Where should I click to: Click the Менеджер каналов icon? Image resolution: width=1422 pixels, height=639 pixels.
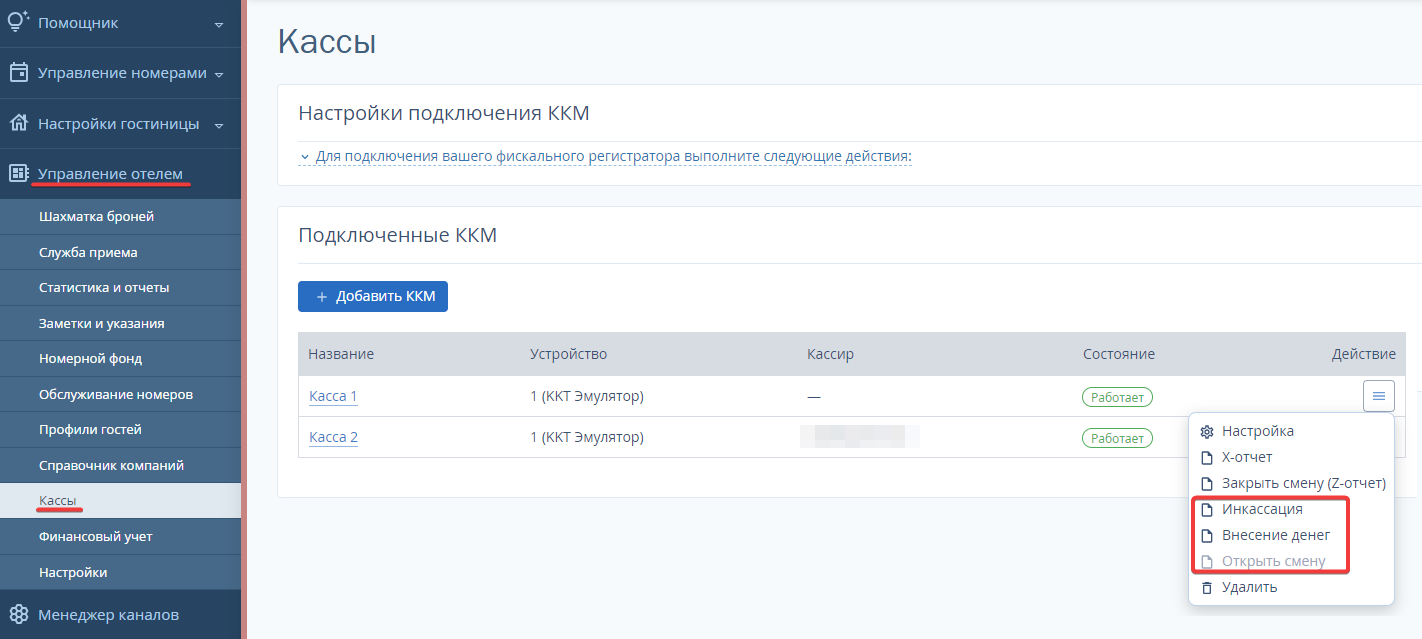pyautogui.click(x=18, y=614)
